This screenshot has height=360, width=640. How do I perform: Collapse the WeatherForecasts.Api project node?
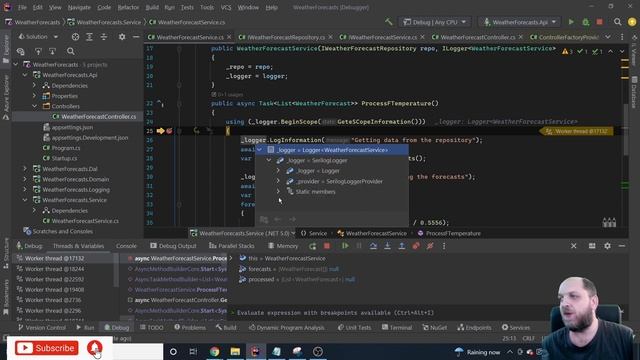tap(25, 75)
